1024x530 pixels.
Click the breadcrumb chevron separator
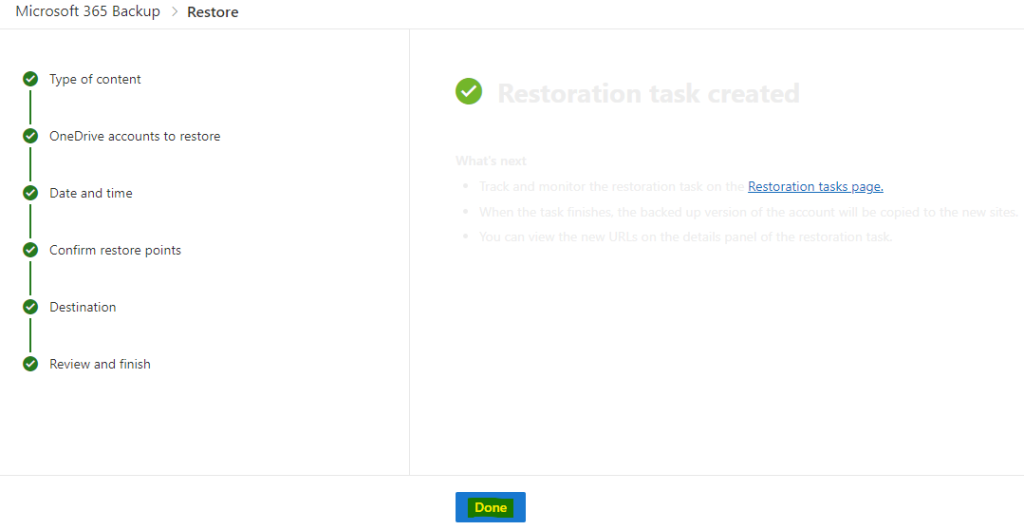[x=174, y=12]
